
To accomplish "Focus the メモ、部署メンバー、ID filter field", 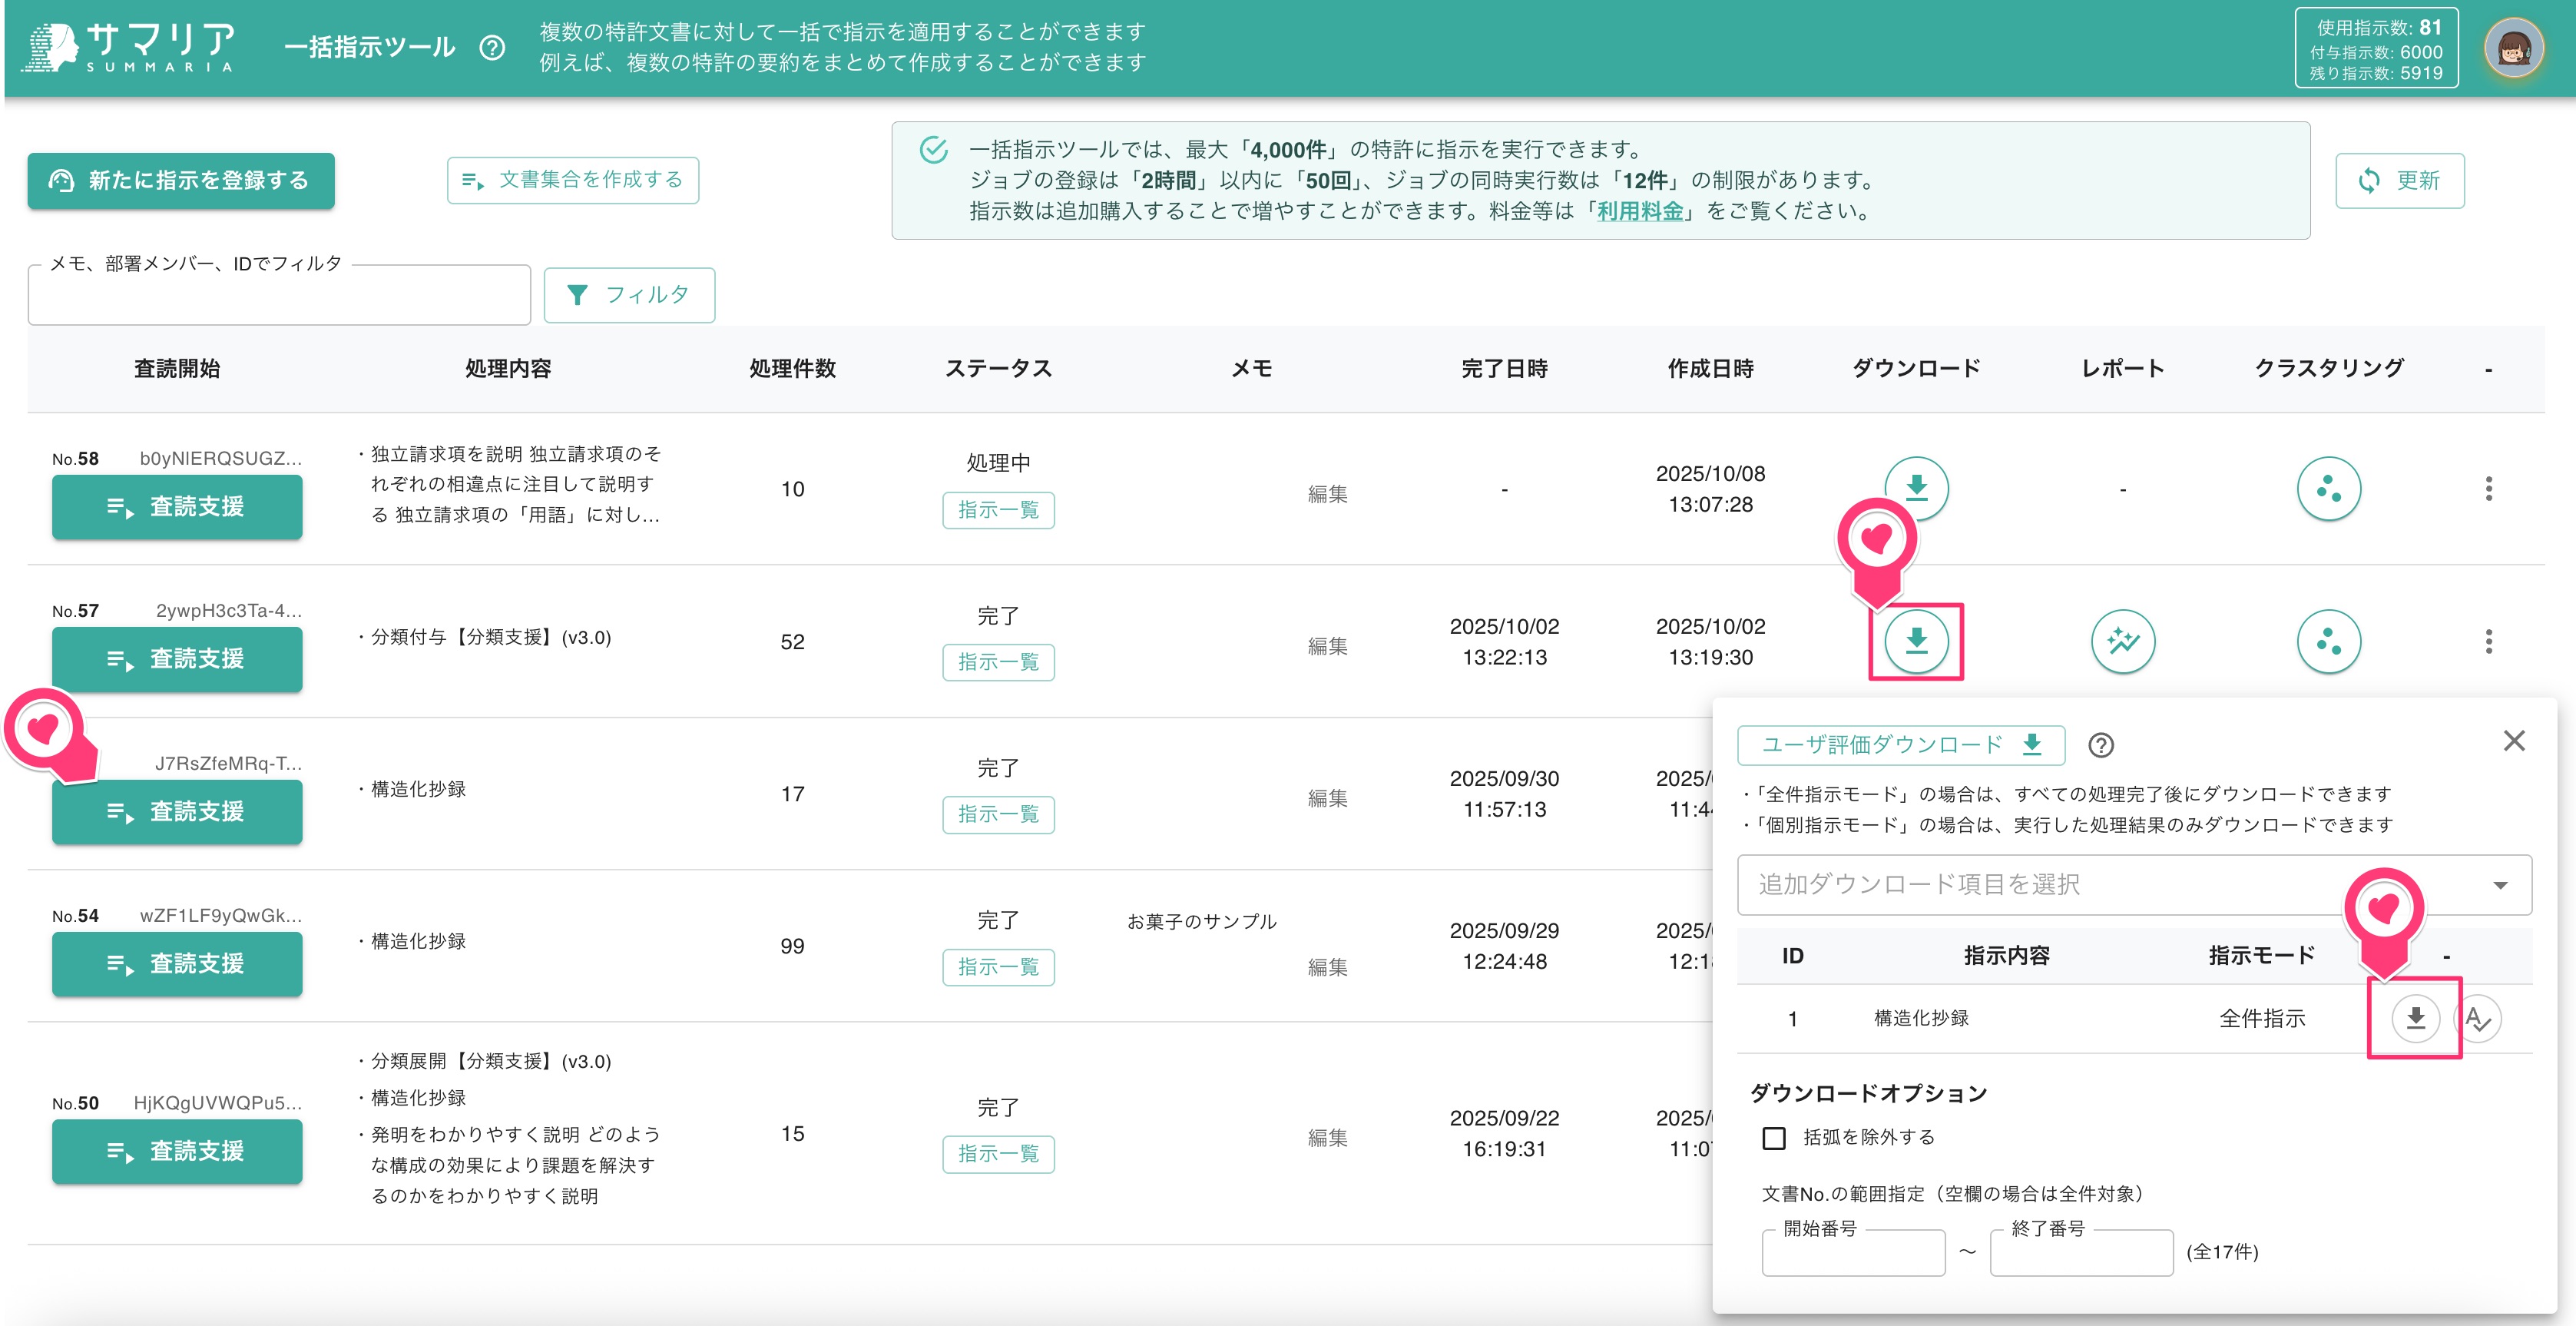I will (279, 296).
